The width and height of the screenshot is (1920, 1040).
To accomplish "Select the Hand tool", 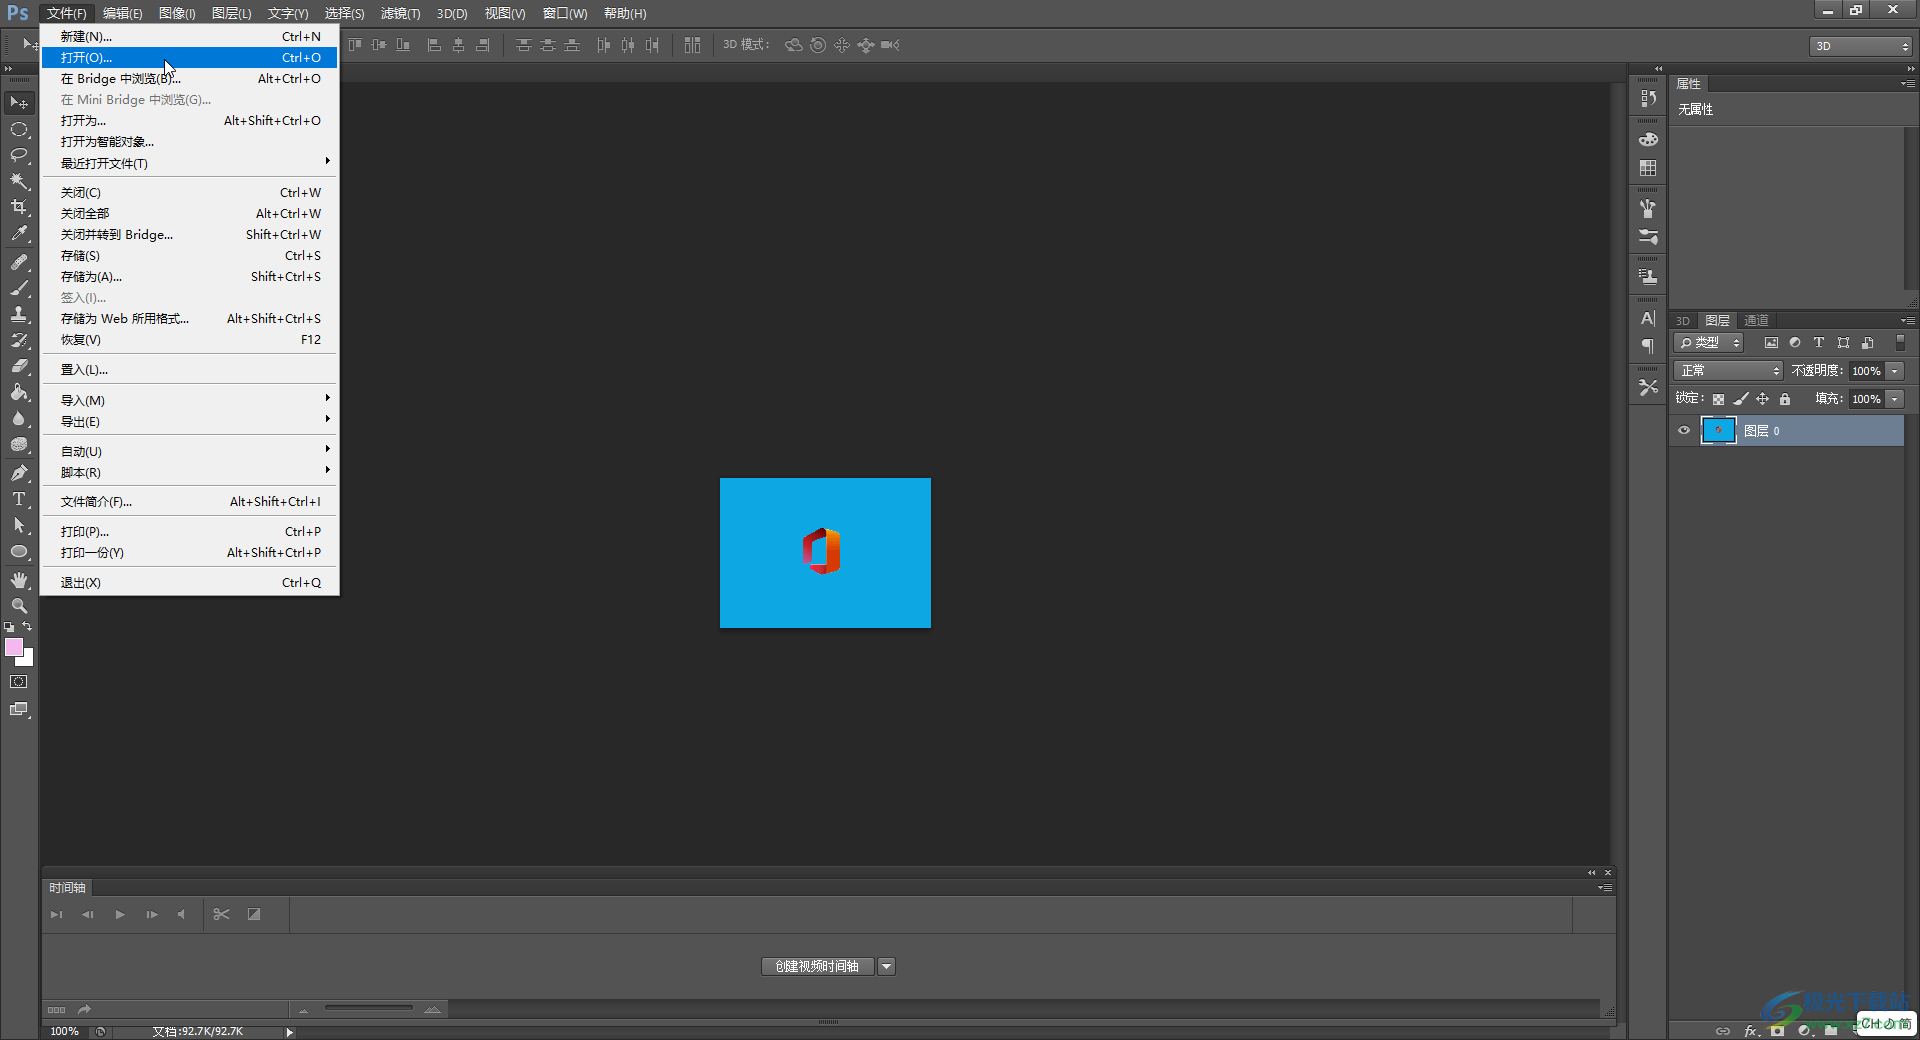I will 19,580.
